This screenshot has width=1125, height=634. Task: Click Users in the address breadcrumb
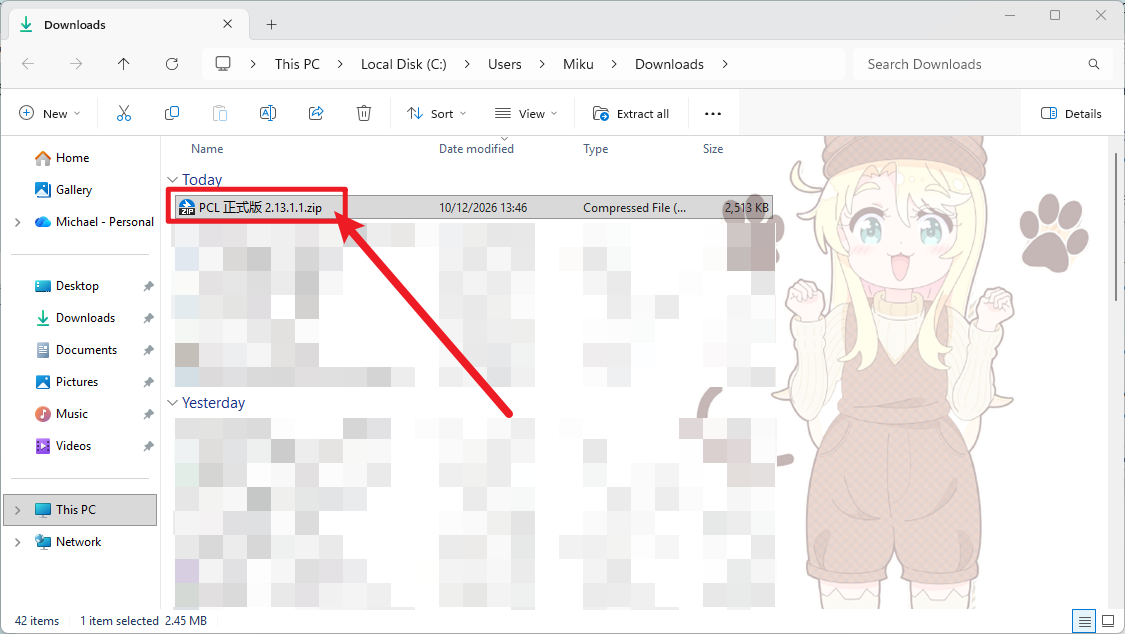(504, 64)
